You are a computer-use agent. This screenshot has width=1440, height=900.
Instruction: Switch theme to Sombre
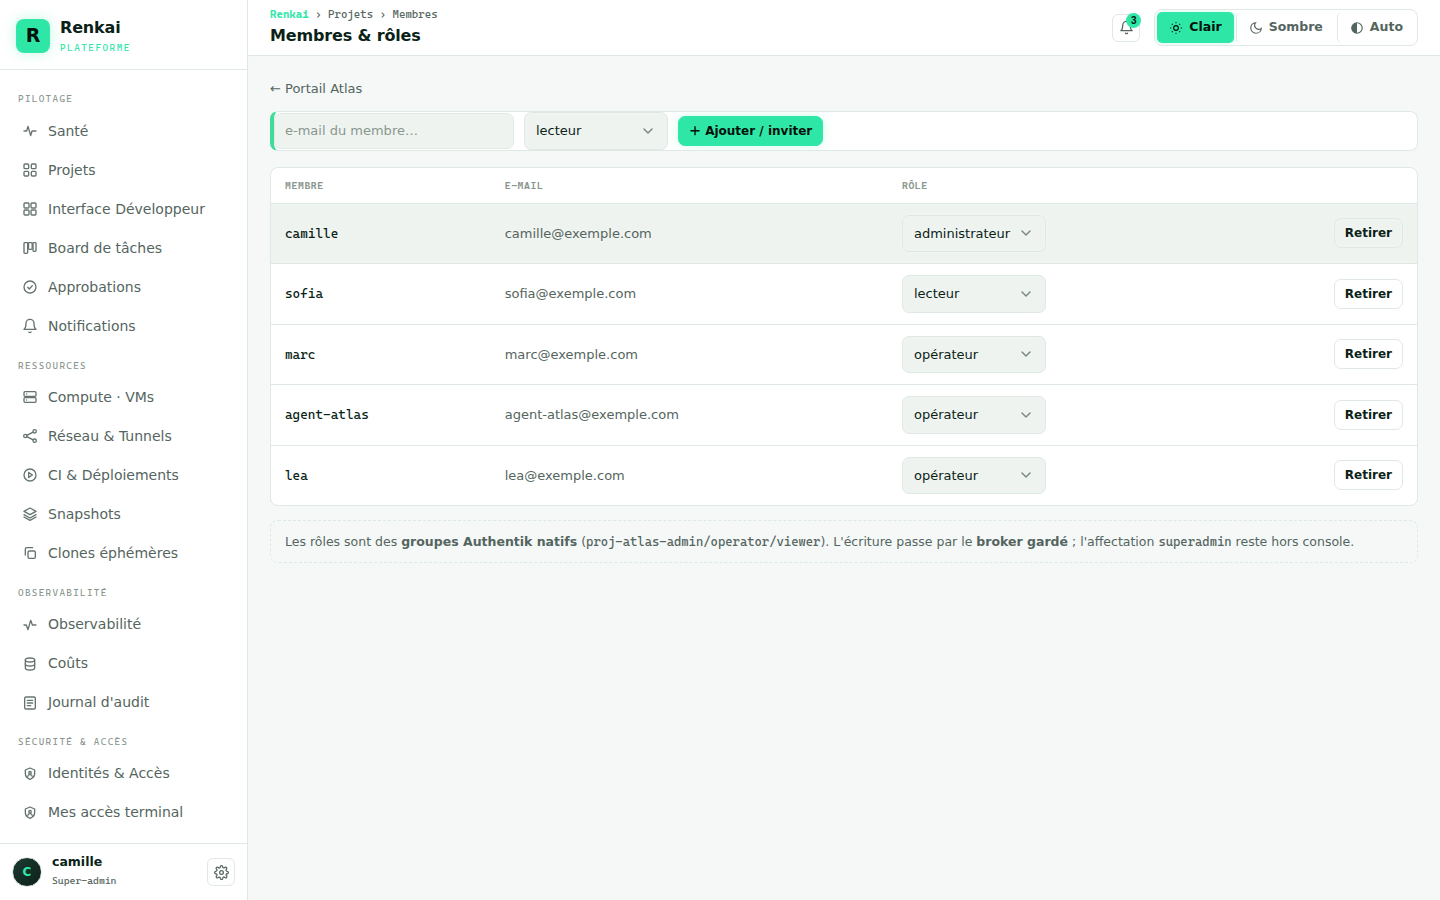point(1286,27)
